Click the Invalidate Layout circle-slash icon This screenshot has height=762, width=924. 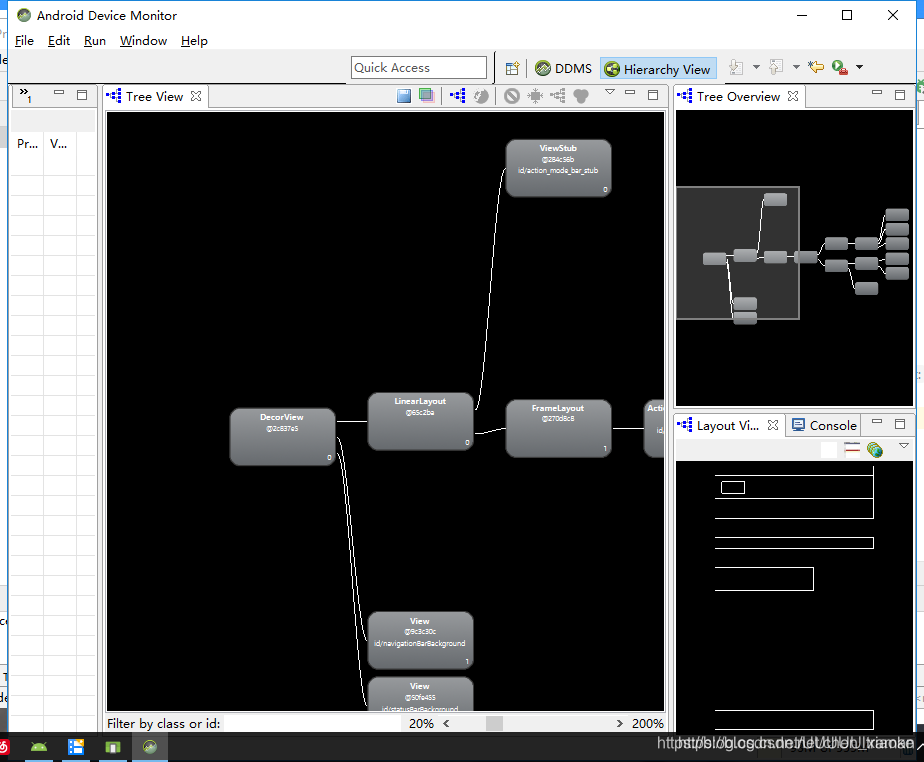[x=512, y=95]
